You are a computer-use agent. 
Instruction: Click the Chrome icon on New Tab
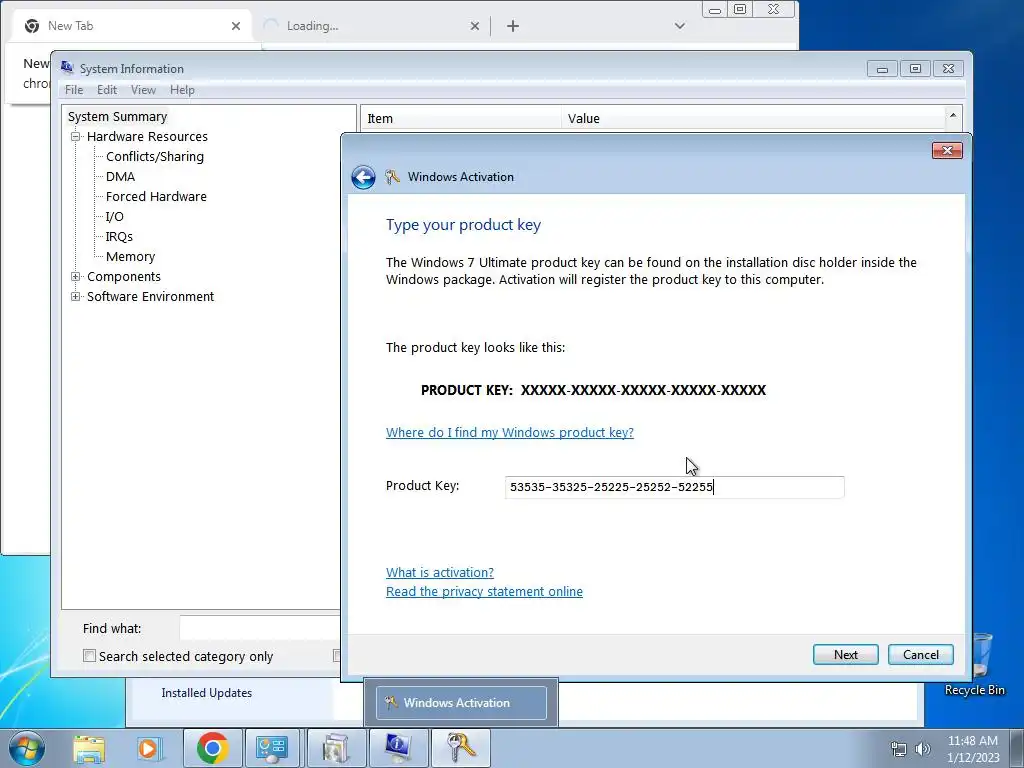click(x=31, y=26)
